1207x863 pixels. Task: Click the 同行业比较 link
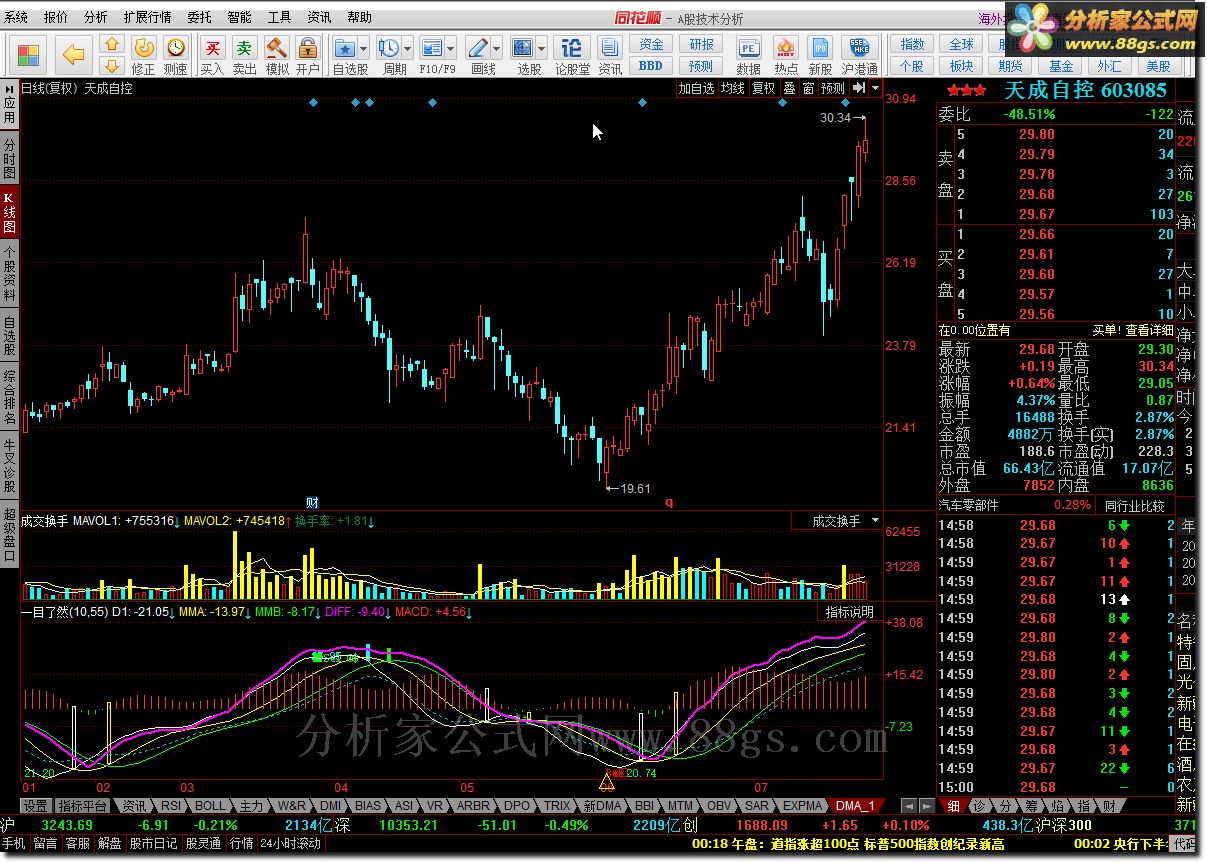(1134, 505)
